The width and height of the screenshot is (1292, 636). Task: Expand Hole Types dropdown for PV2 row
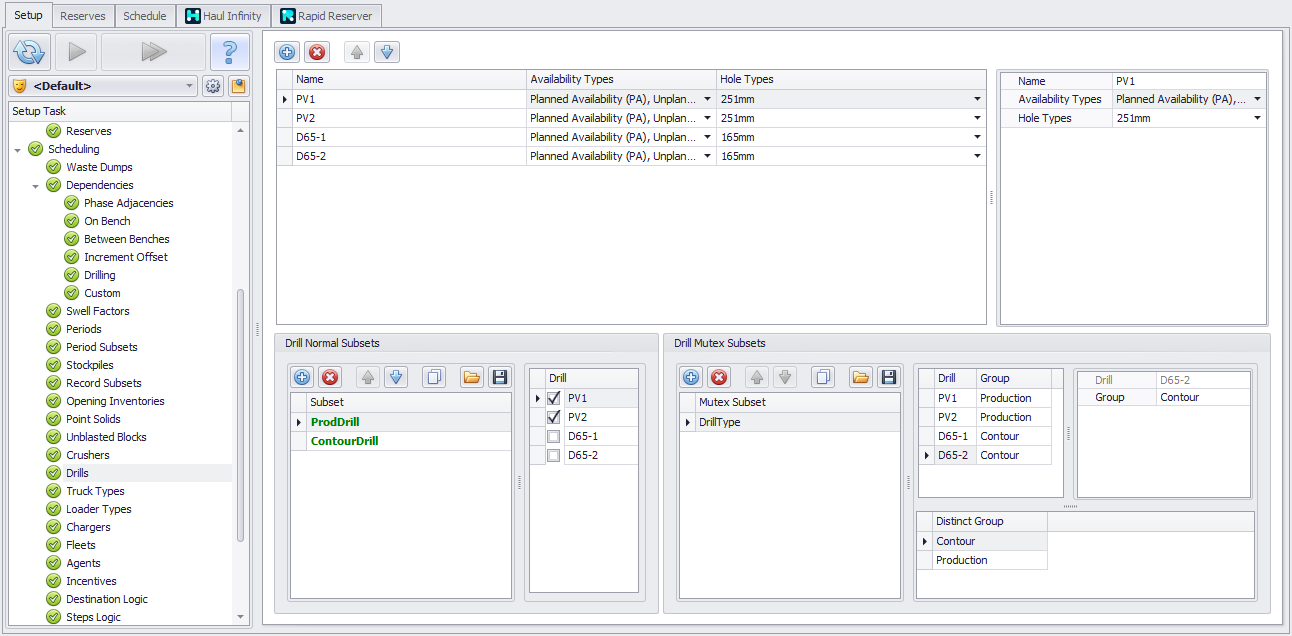(977, 118)
